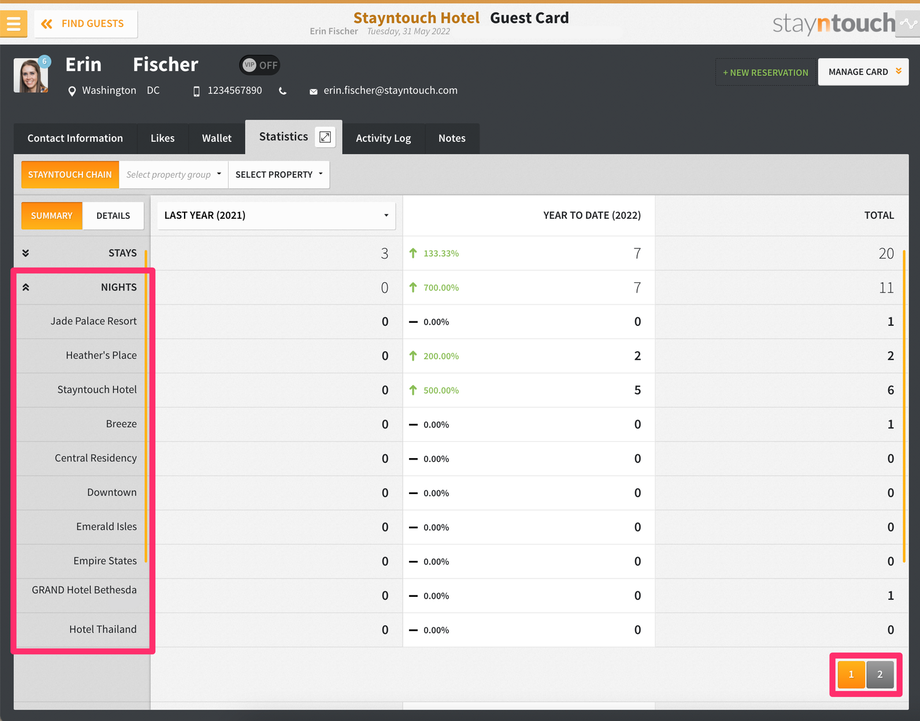The image size is (920, 721).
Task: Click Erin Fischer's profile photo
Action: point(31,75)
